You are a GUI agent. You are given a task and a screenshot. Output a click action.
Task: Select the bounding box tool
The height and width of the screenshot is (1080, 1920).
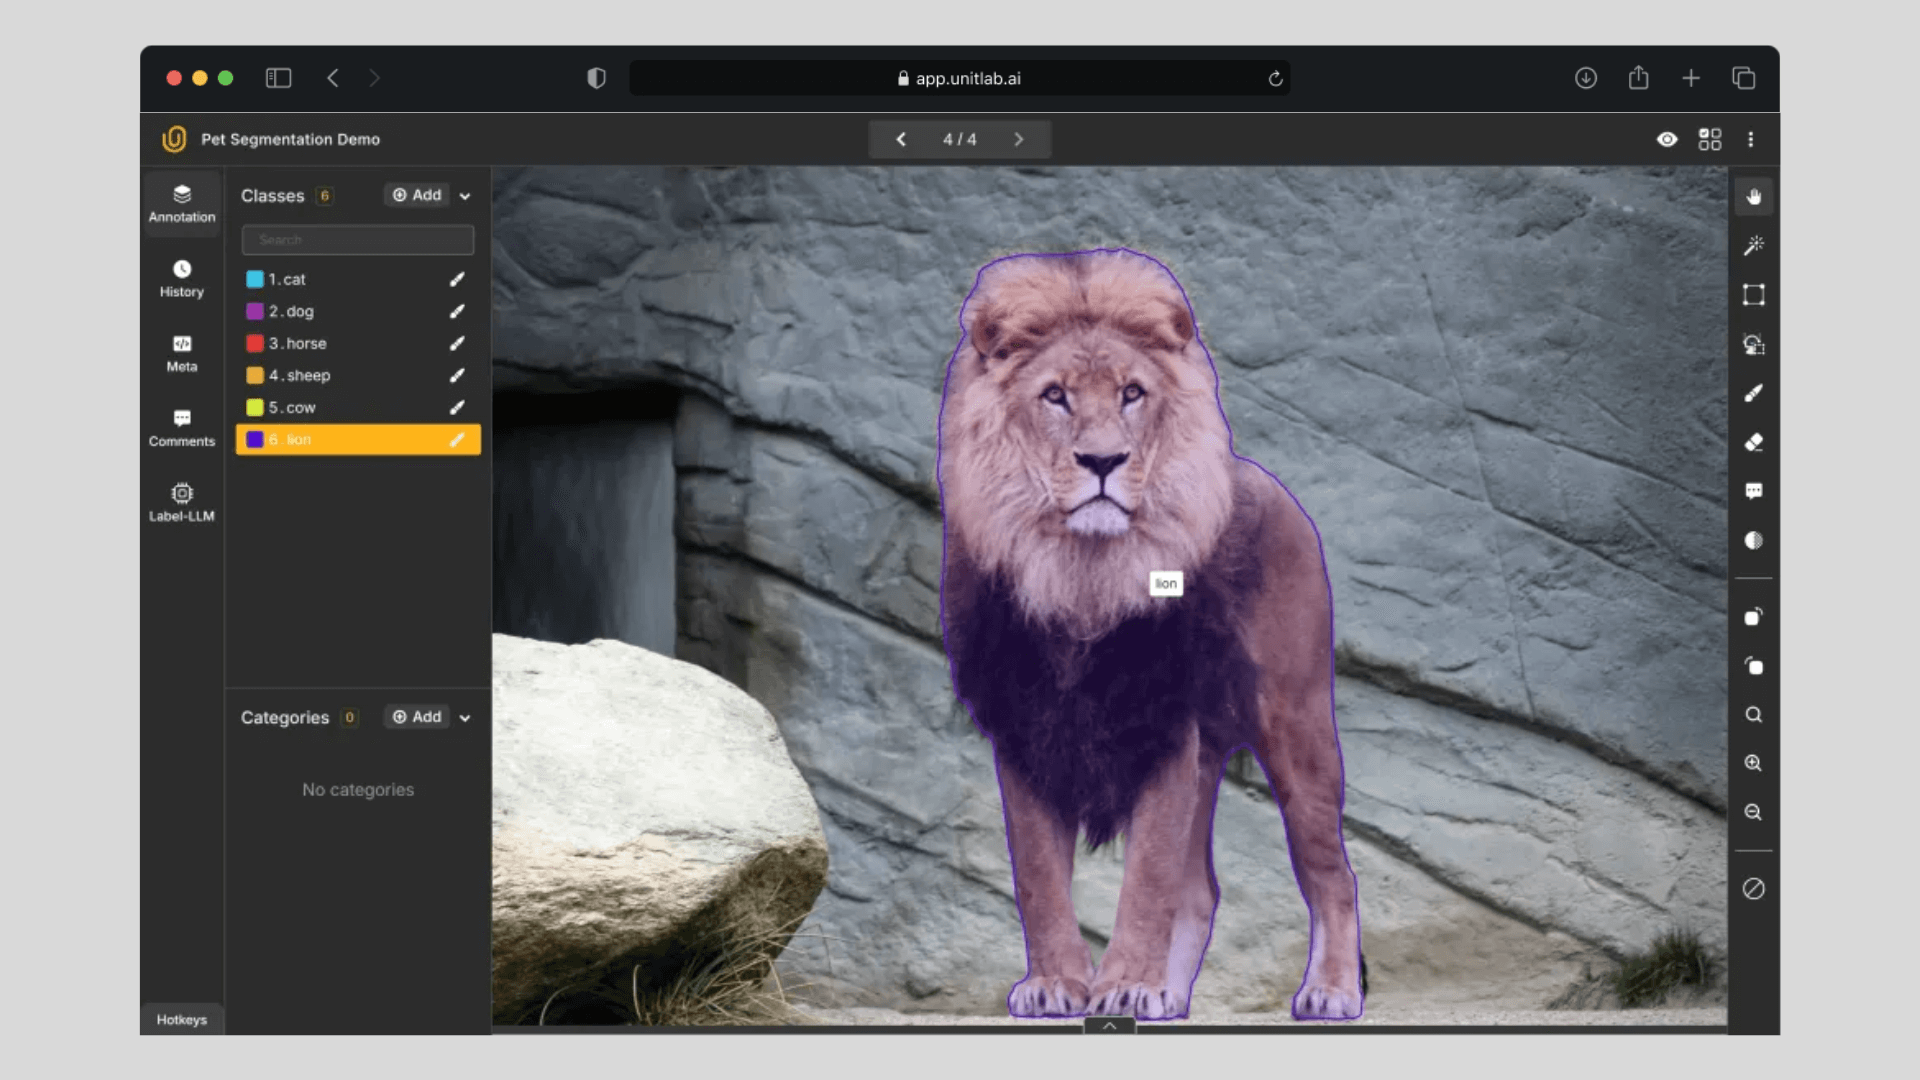coord(1753,294)
